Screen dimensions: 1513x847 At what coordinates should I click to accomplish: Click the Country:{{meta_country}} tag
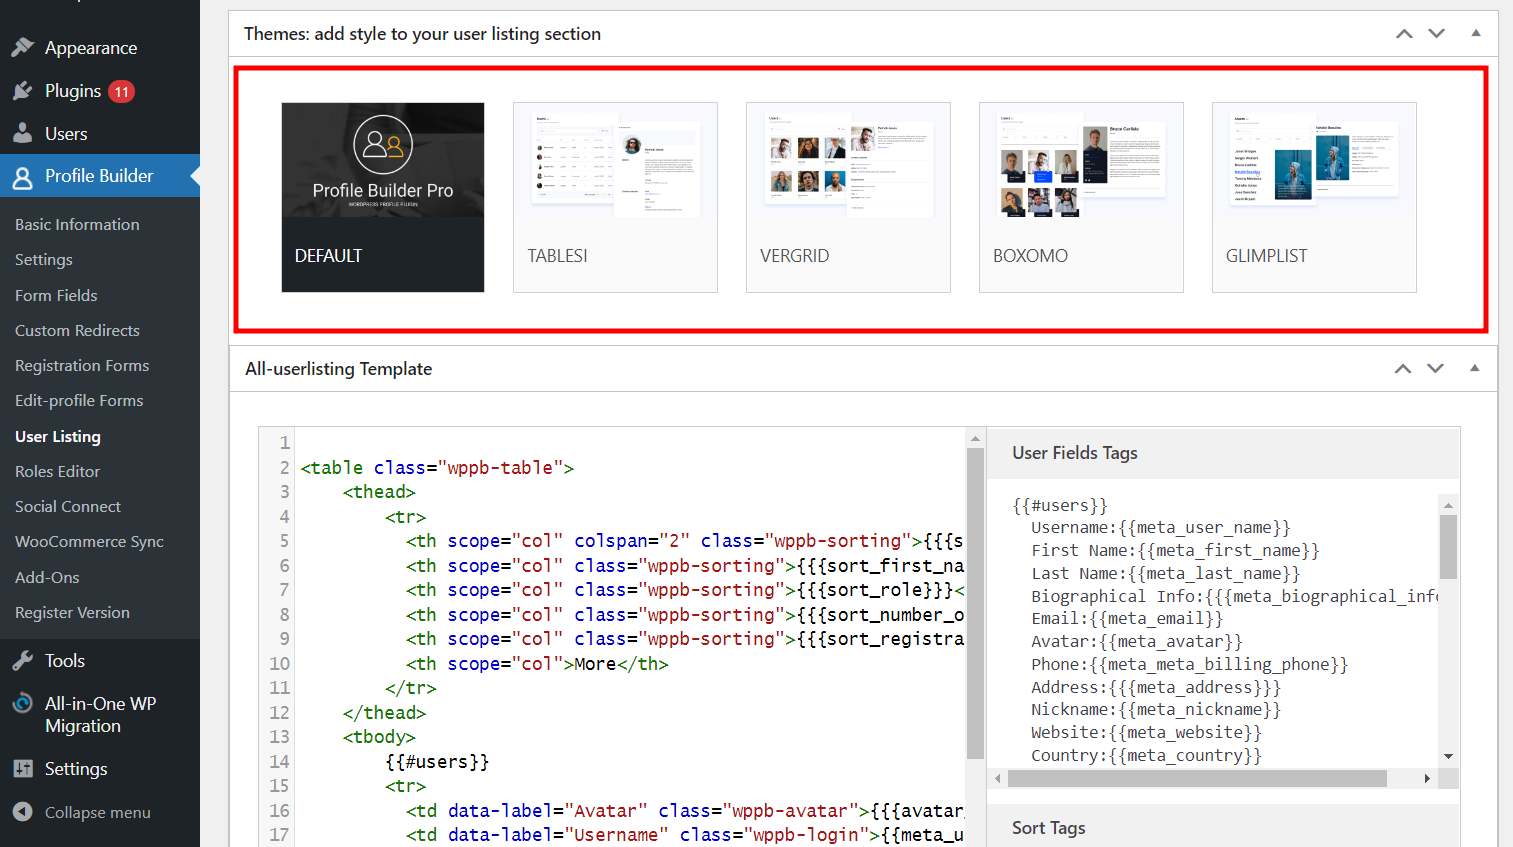pos(1146,755)
